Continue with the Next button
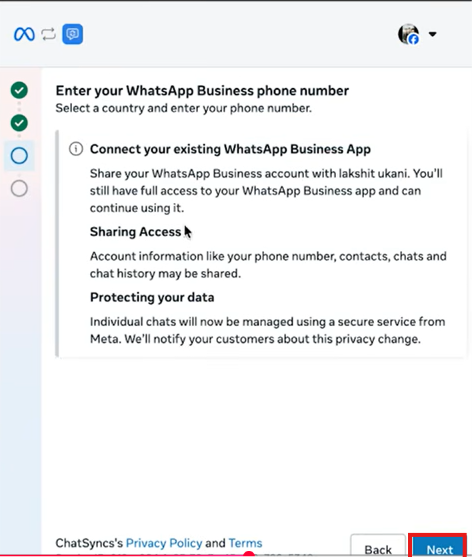The height and width of the screenshot is (557, 472). coord(440,547)
